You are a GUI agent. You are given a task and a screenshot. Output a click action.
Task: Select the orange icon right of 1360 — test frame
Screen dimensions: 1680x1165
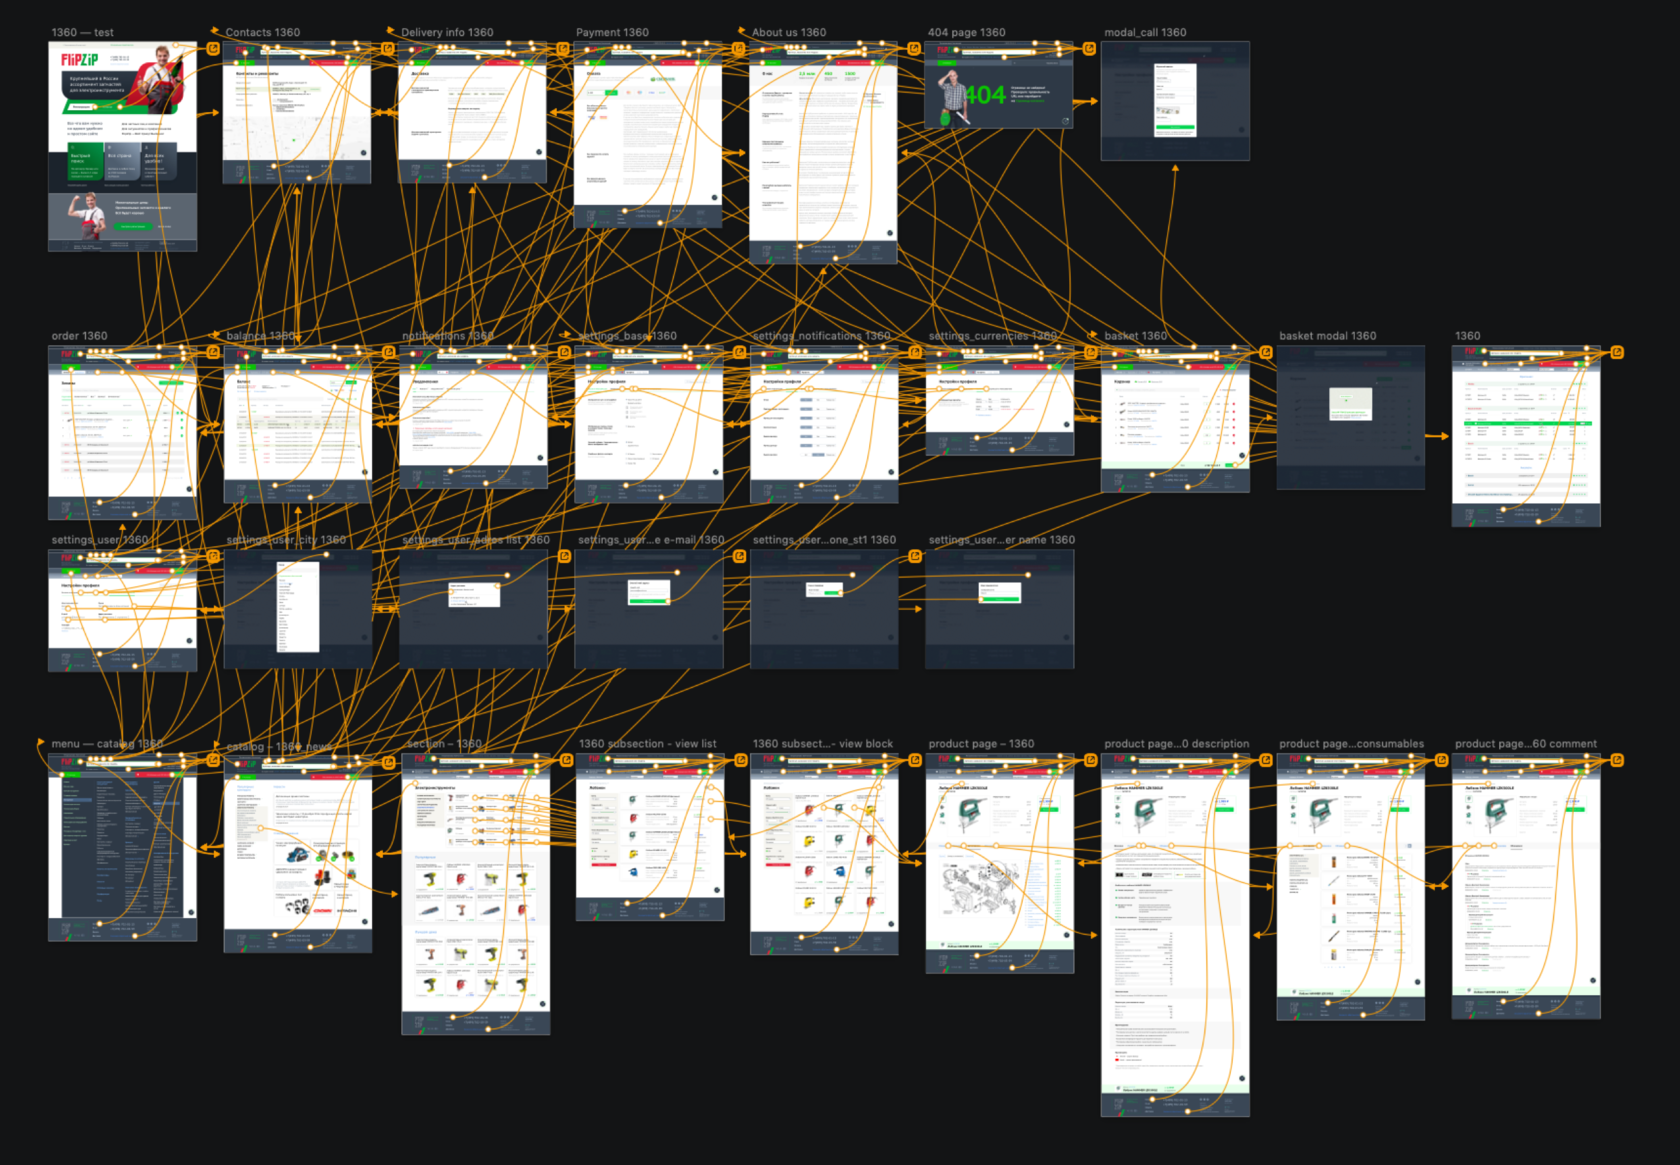click(x=213, y=48)
